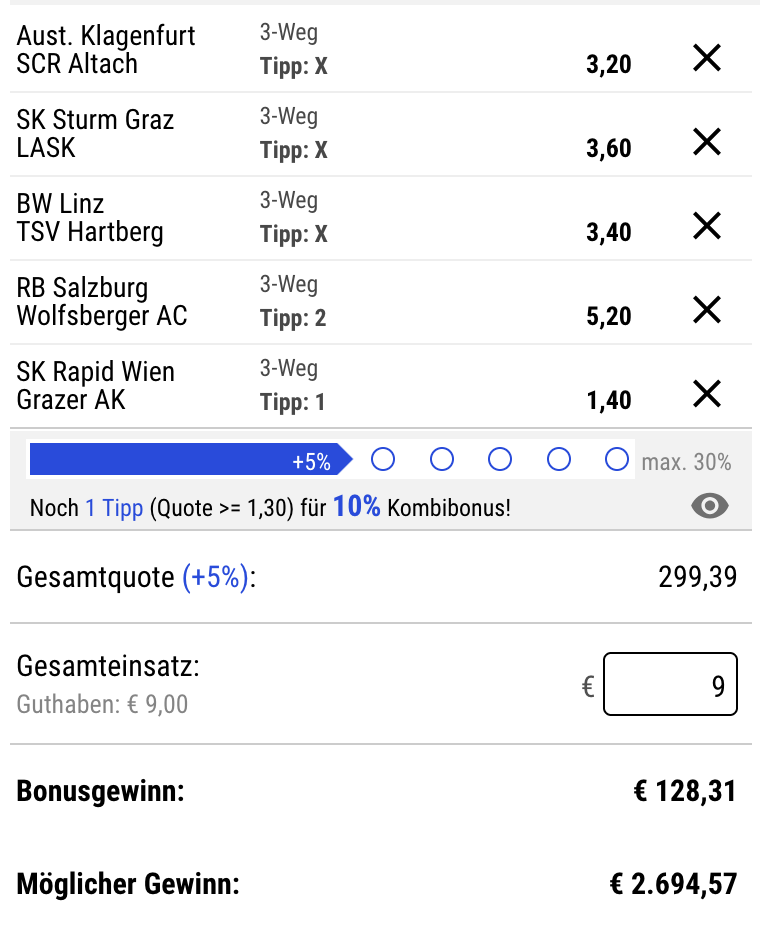
Task: Click the first empty bonus step circle
Action: click(x=383, y=459)
